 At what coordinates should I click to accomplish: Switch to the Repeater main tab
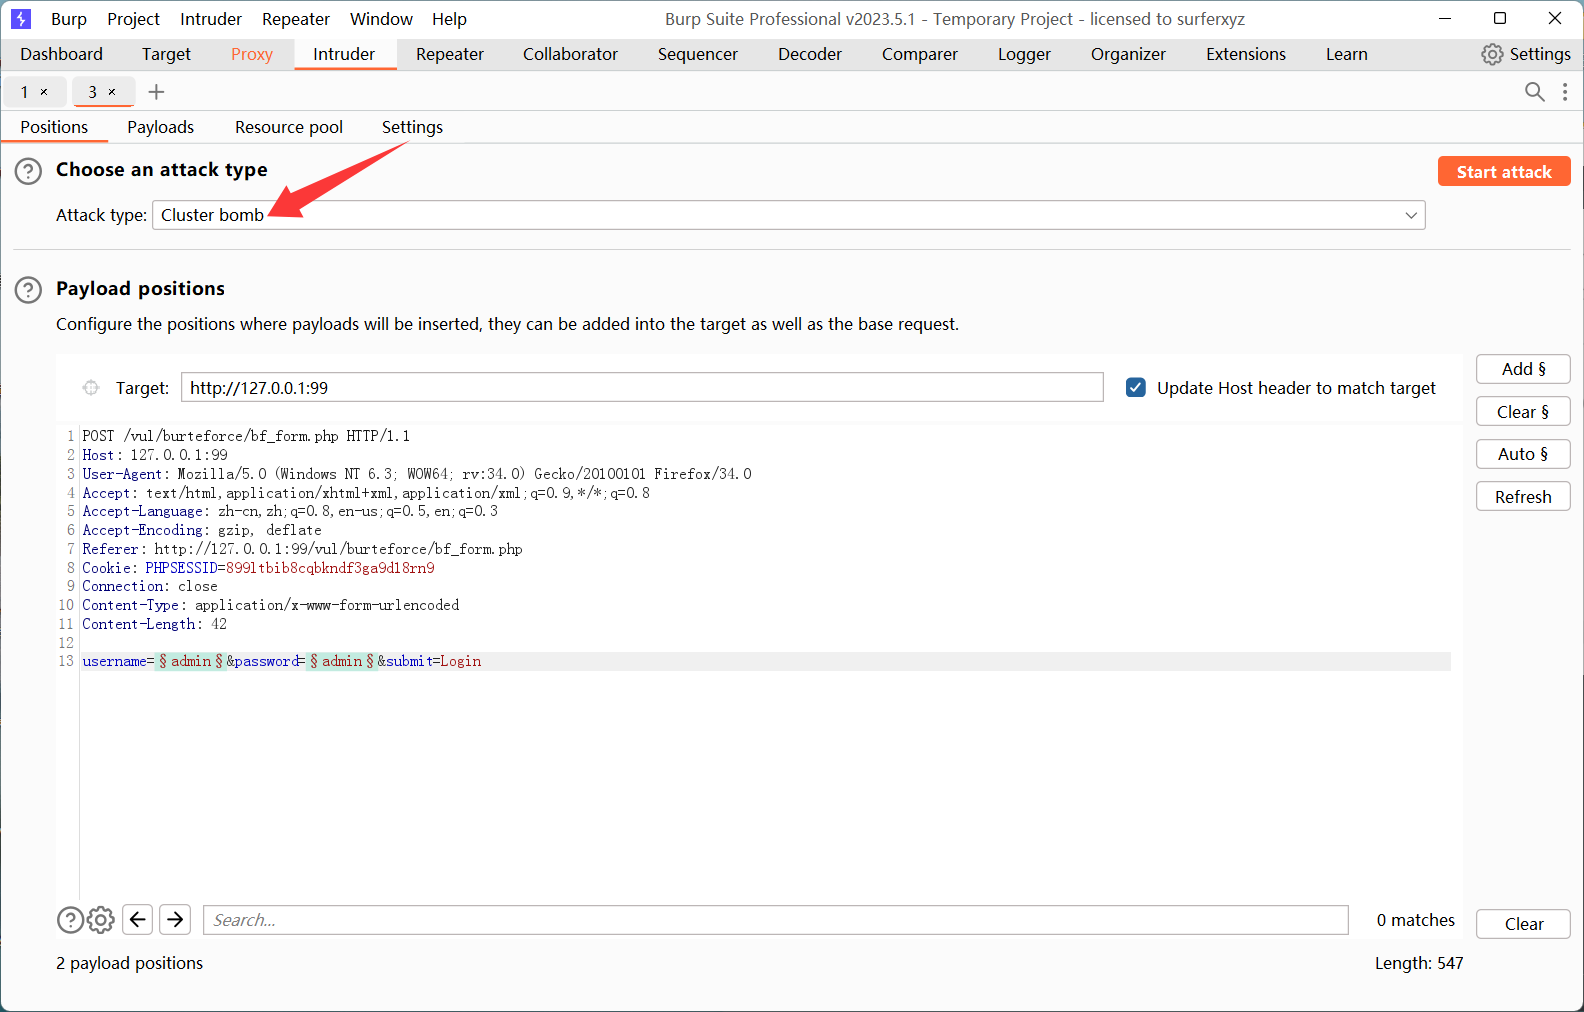click(450, 54)
